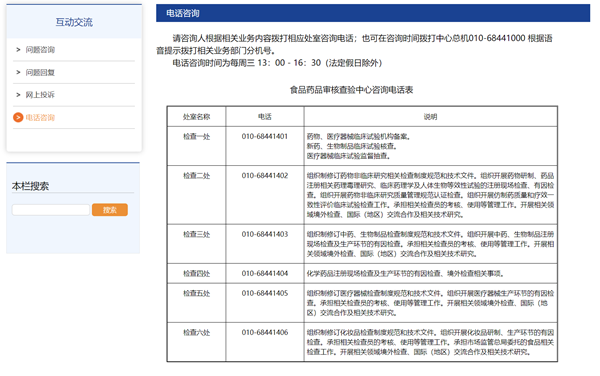Click the 互动交流 sidebar heading

tap(74, 22)
